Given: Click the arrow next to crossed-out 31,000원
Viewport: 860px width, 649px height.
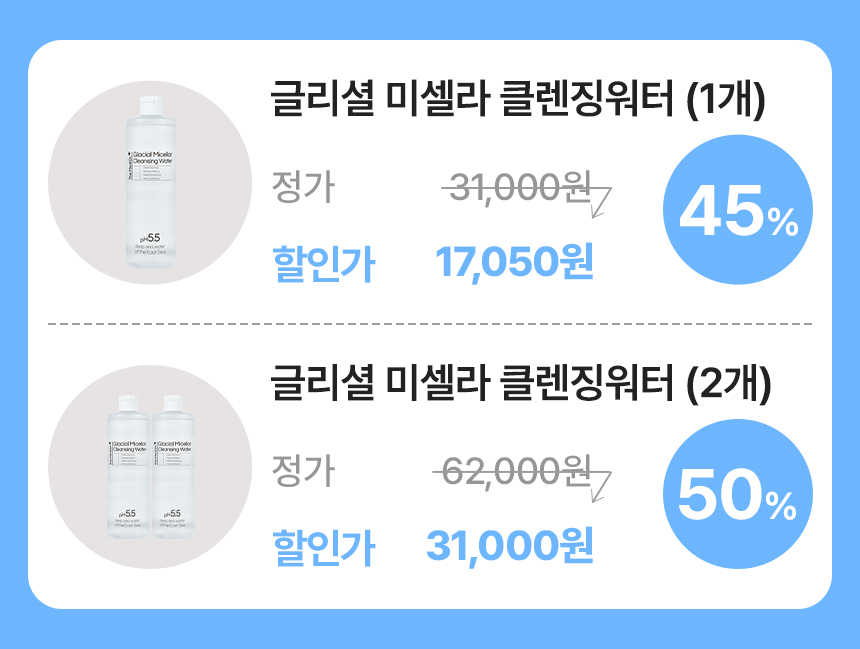Looking at the screenshot, I should (x=601, y=200).
